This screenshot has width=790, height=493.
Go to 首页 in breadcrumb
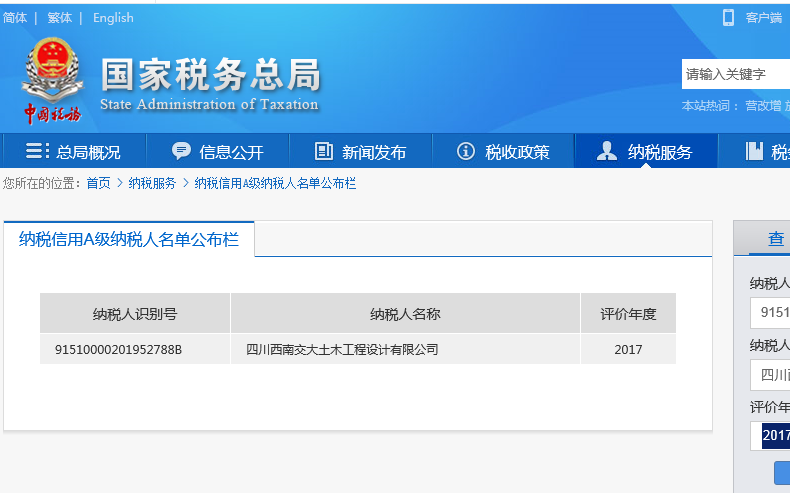coord(98,183)
